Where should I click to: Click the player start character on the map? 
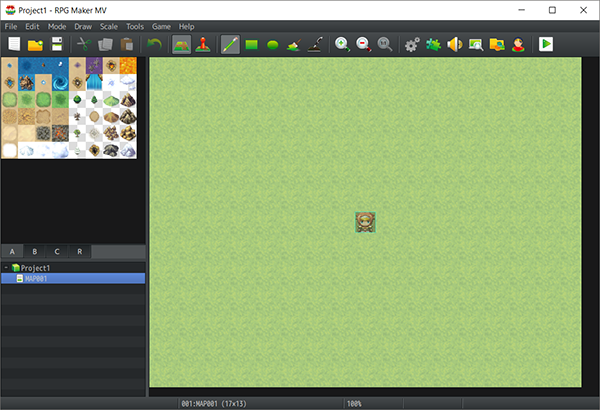point(365,222)
